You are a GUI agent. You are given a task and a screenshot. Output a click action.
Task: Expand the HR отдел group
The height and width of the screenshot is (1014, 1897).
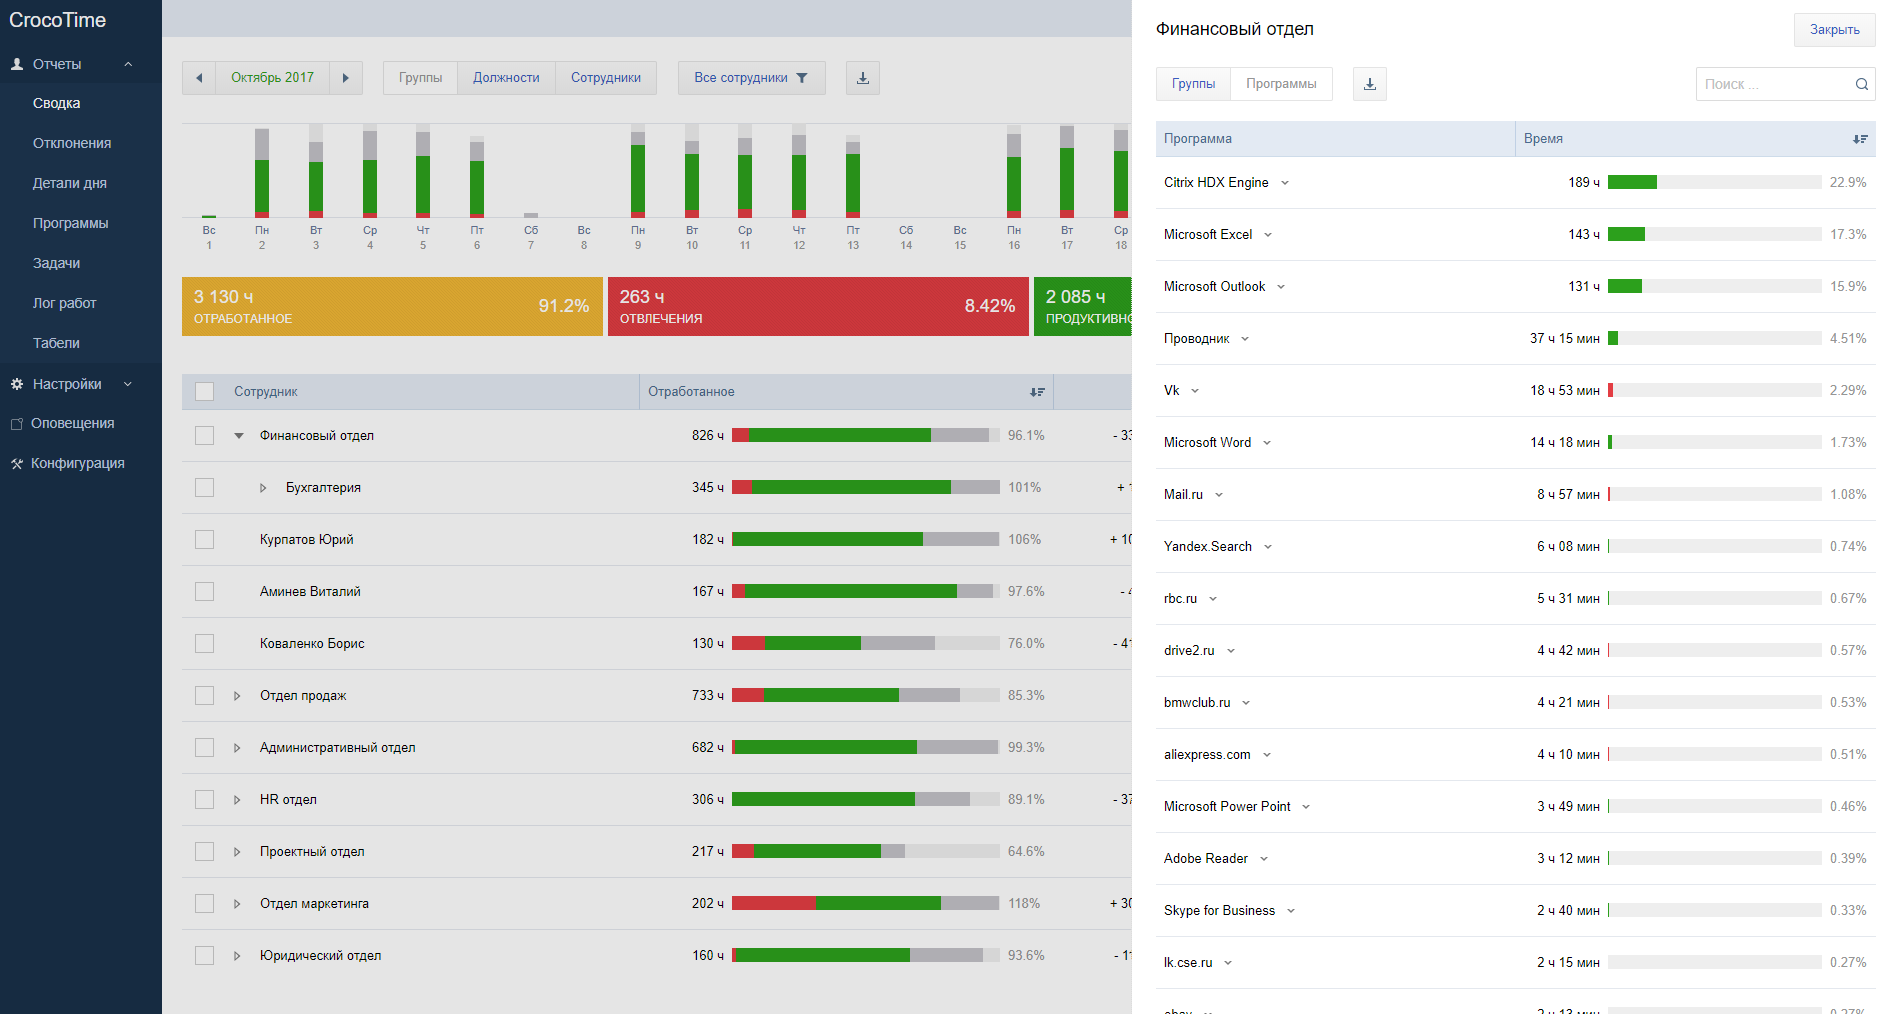tap(237, 800)
